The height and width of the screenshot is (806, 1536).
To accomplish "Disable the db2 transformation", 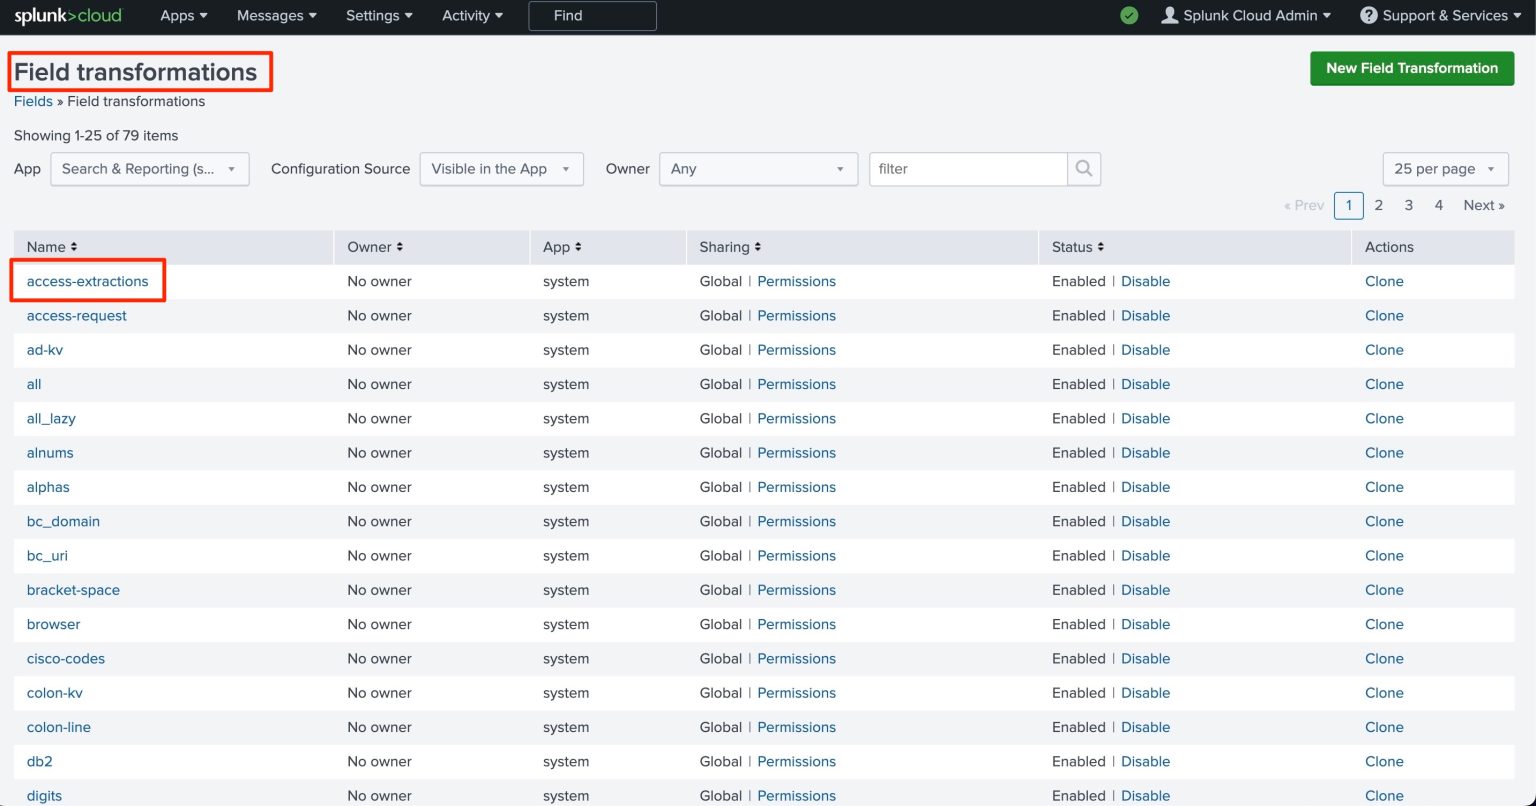I will click(1146, 762).
